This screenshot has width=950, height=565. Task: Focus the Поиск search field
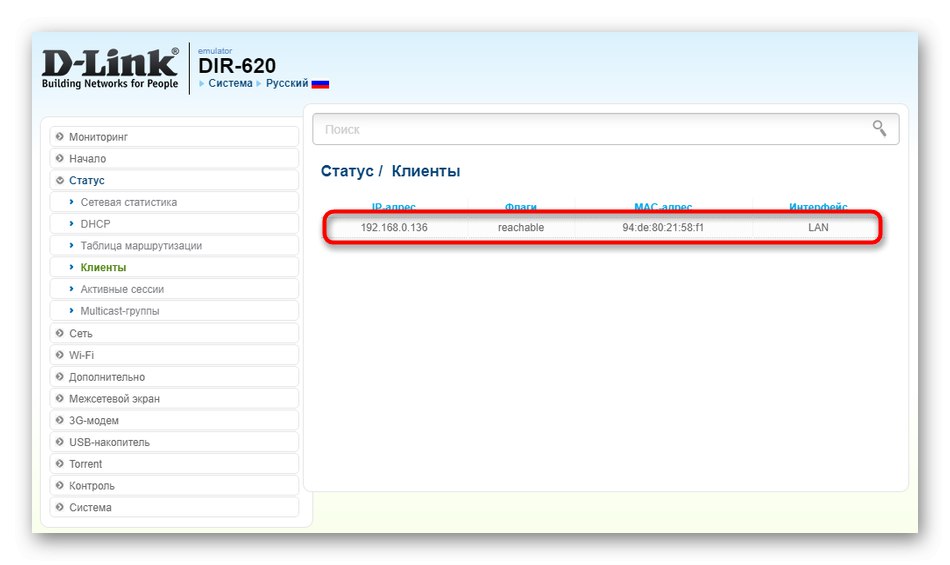click(605, 129)
